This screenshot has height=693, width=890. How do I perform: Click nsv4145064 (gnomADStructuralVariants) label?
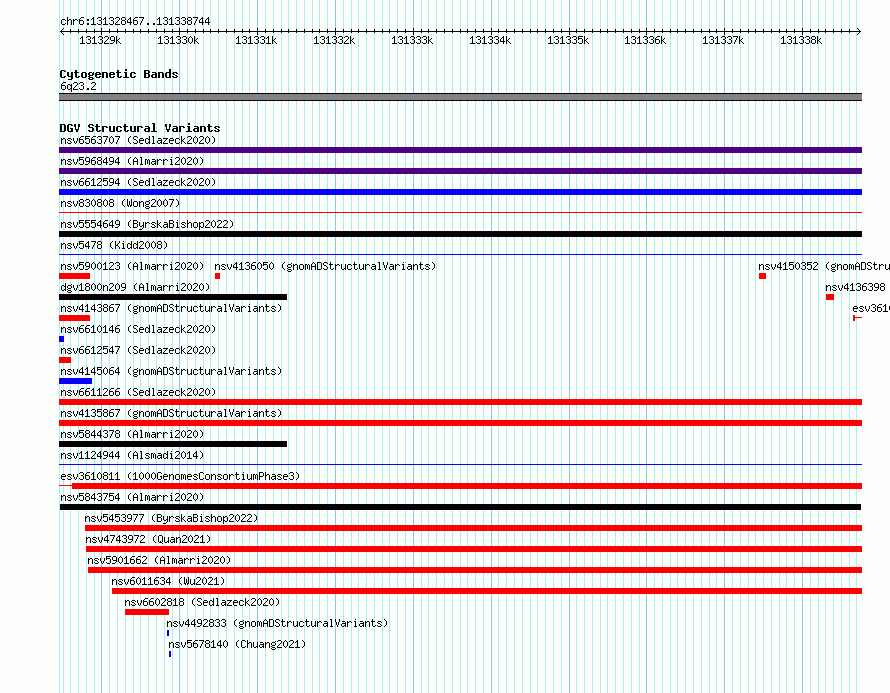click(x=171, y=371)
